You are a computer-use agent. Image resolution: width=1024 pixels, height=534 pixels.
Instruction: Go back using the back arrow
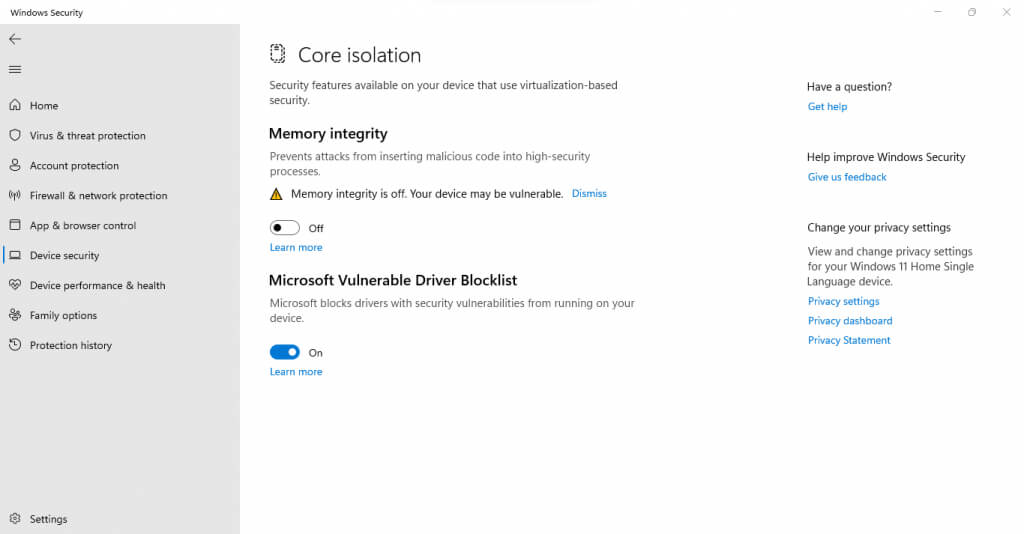click(x=15, y=39)
